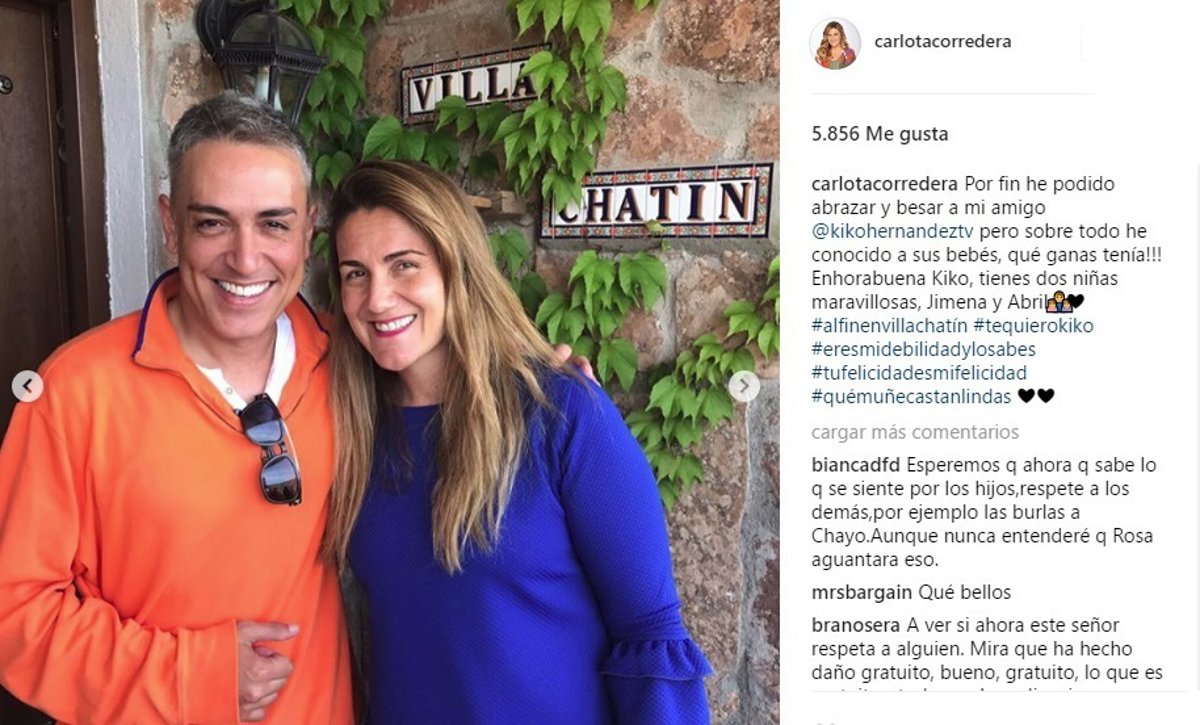Viewport: 1200px width, 725px height.
Task: Go to previous photo with left arrow
Action: [27, 386]
